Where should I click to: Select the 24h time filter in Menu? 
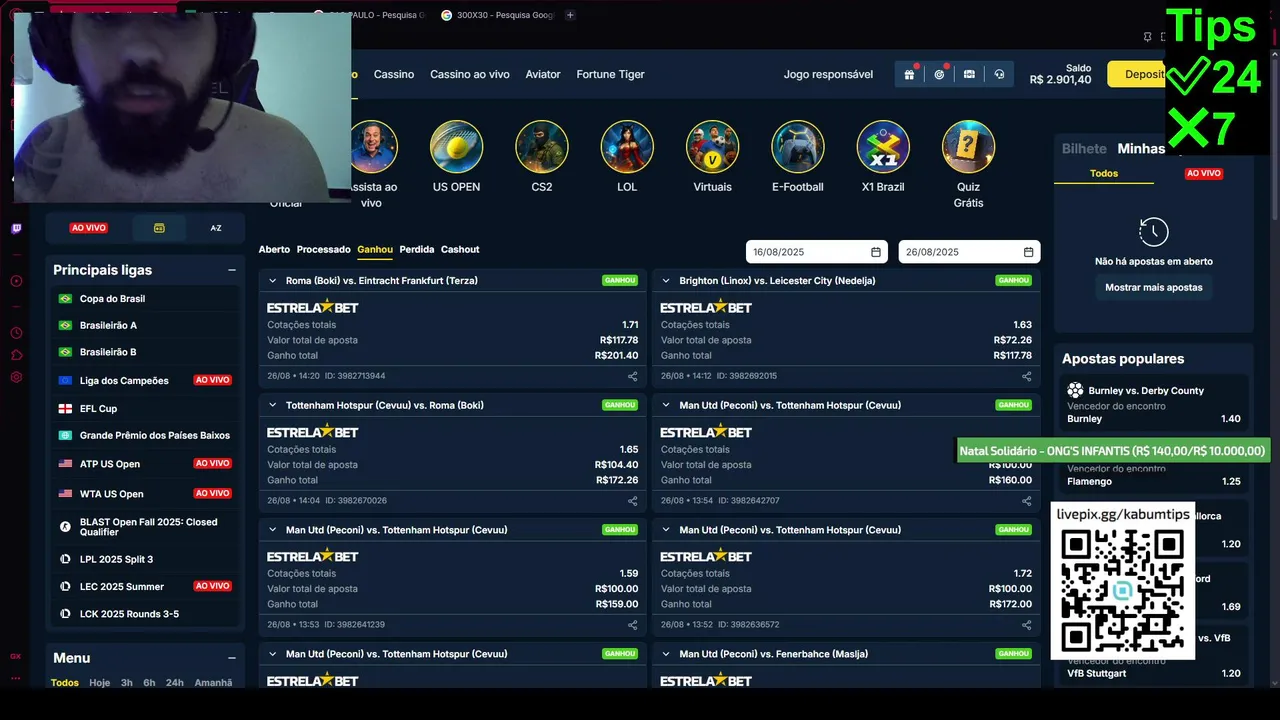175,683
